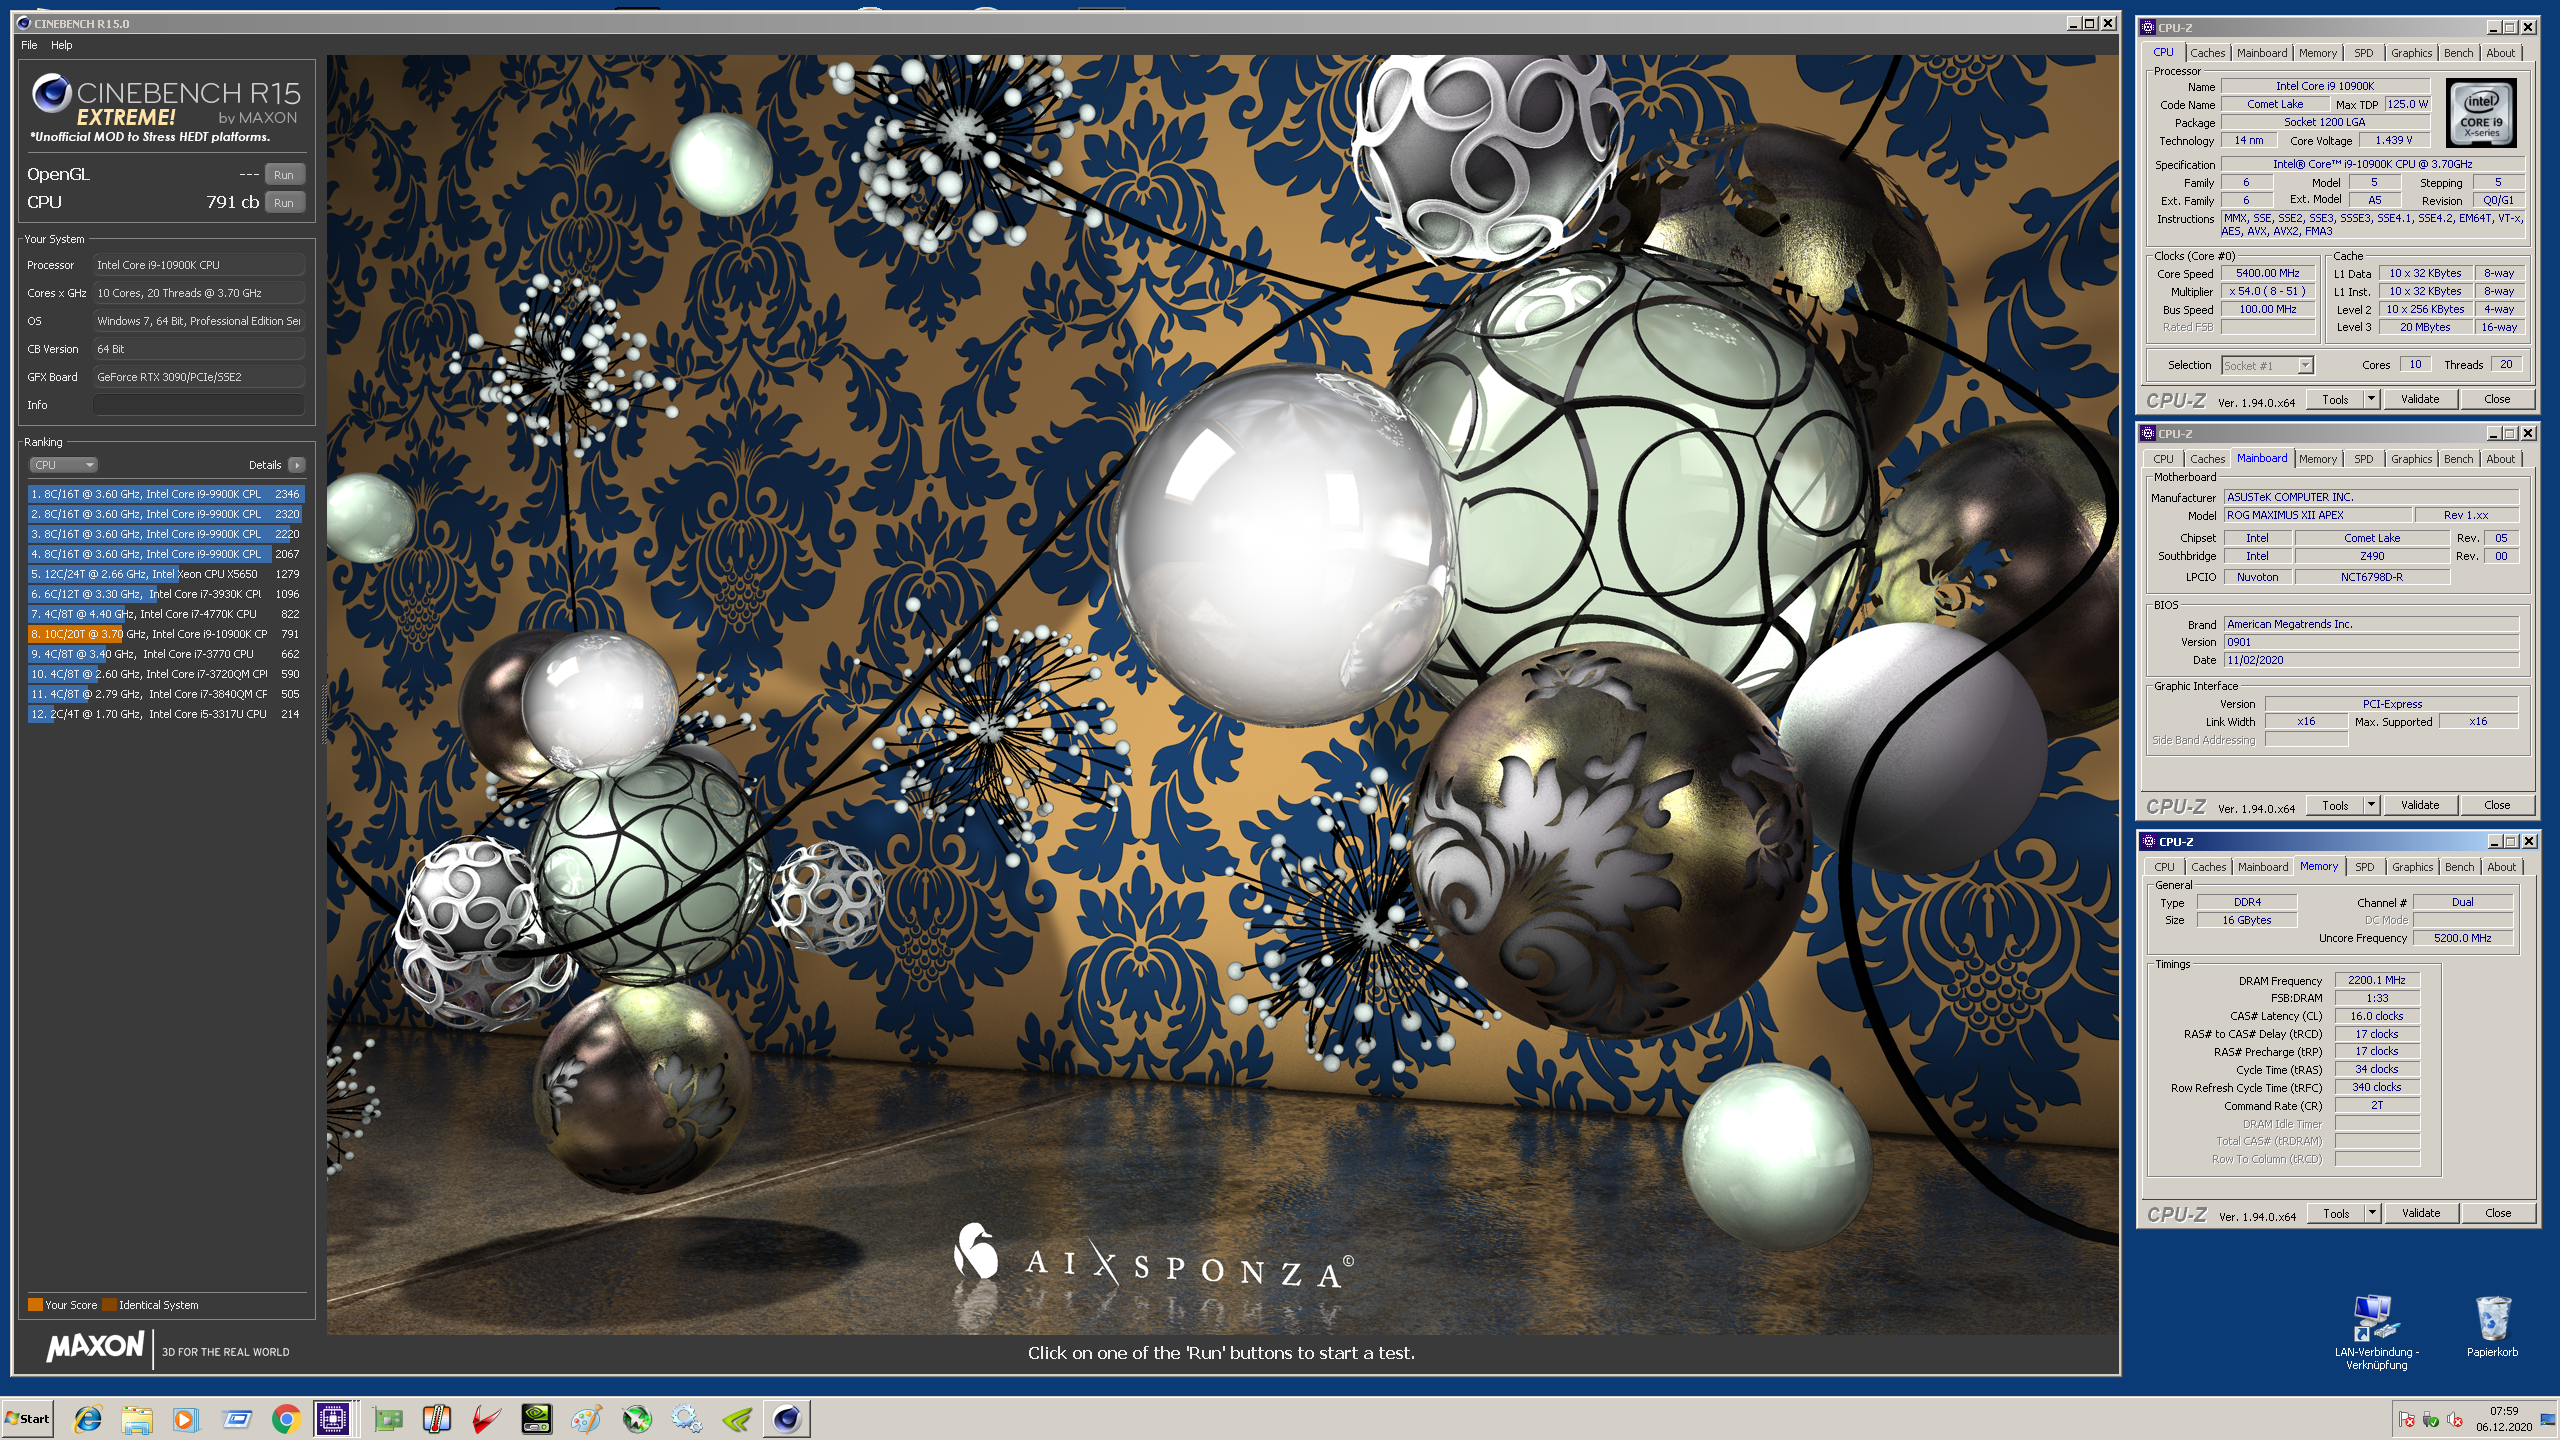Switch to Bench tab in top CPU-Z window
Screen dimensions: 2560x1440
click(x=2458, y=53)
